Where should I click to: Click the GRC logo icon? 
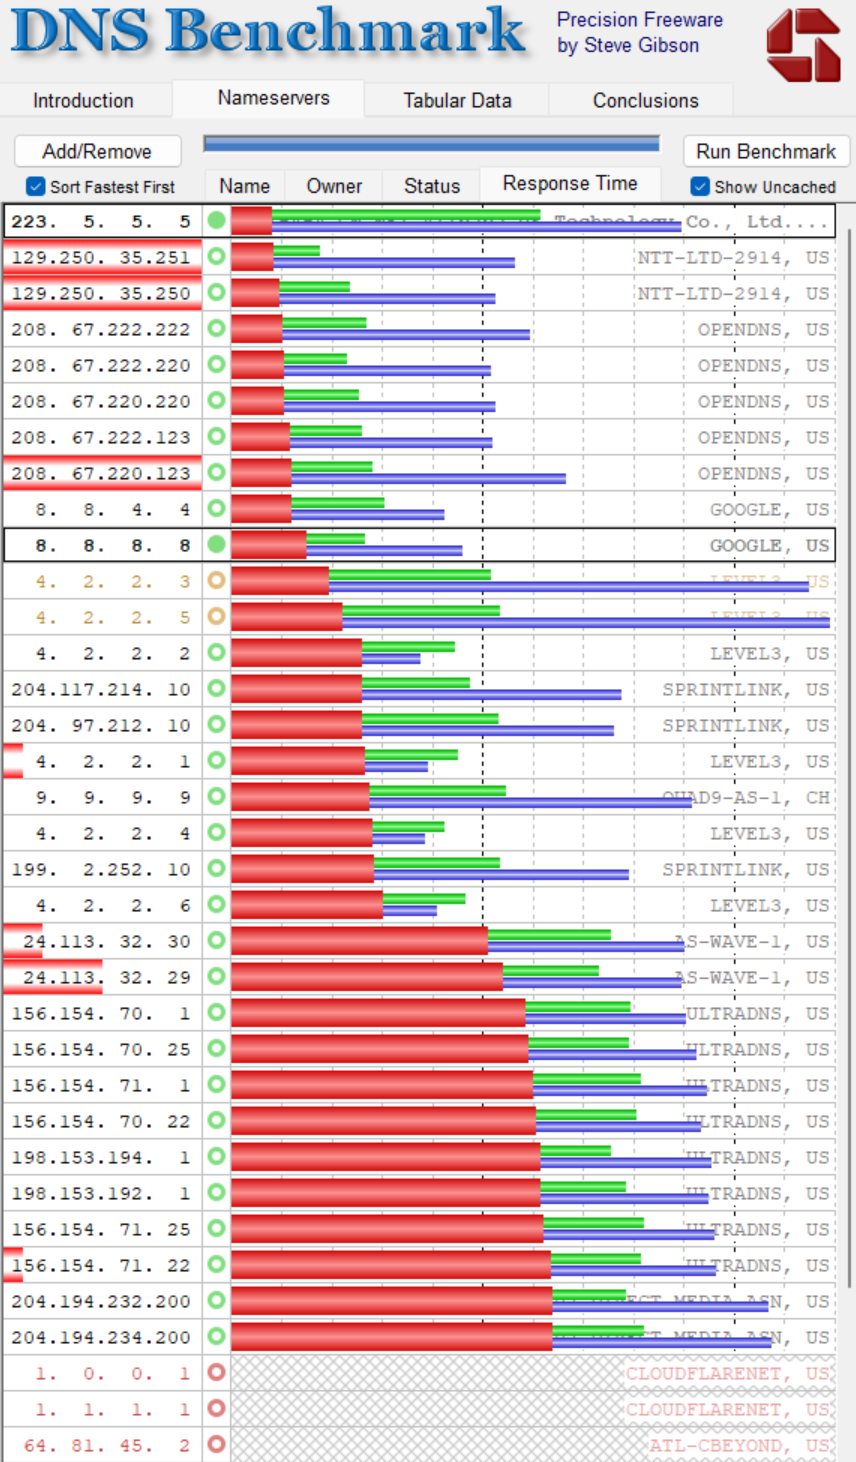pos(803,45)
